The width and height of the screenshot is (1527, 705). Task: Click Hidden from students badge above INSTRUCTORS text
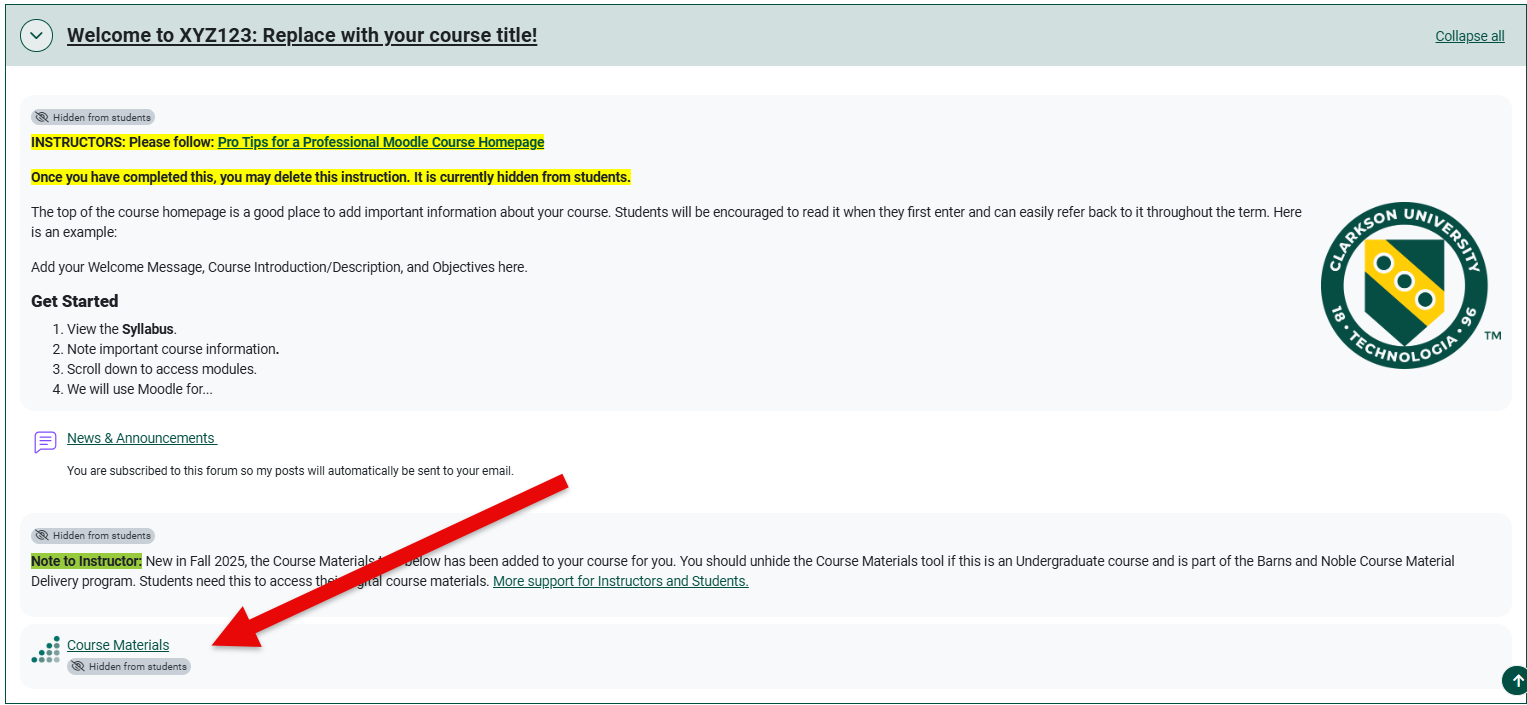click(x=93, y=117)
